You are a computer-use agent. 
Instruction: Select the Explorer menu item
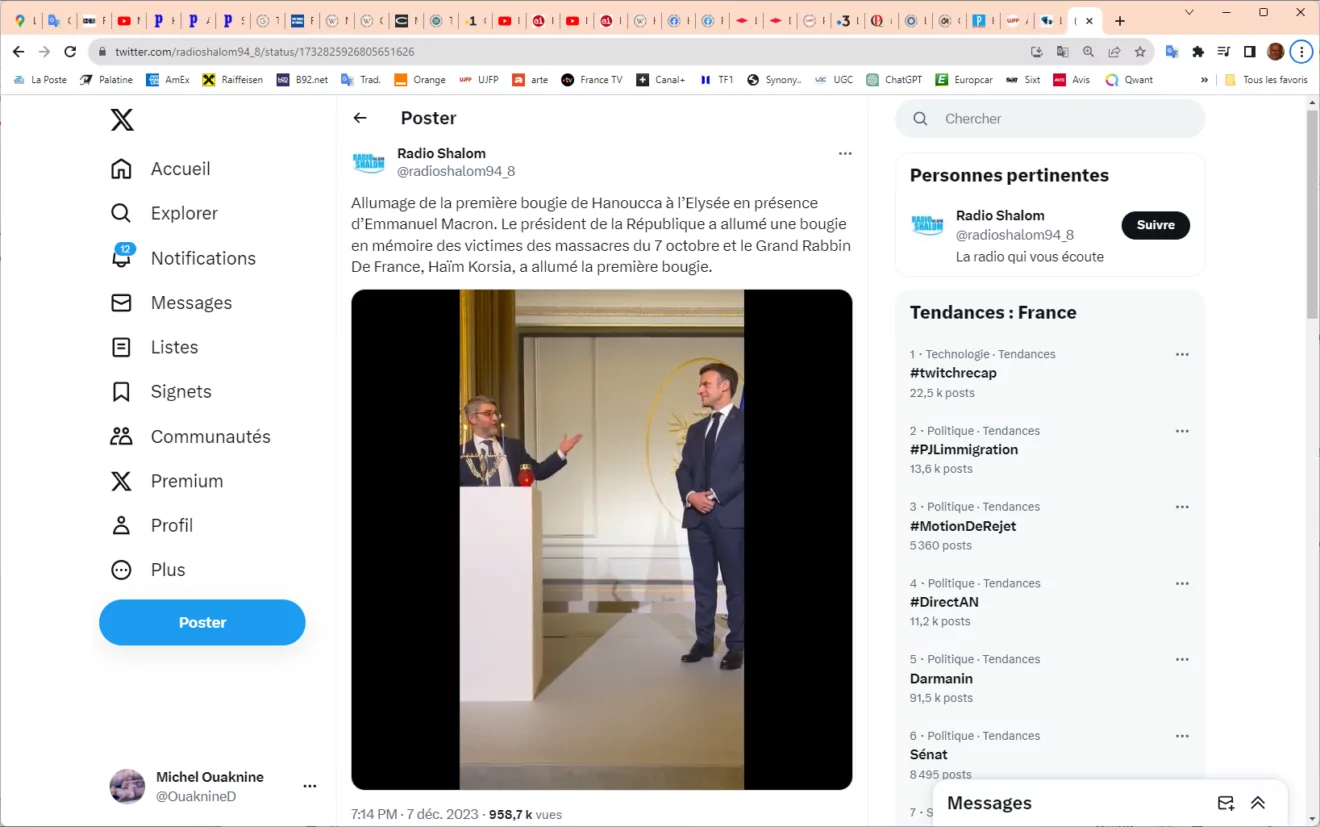pos(164,213)
